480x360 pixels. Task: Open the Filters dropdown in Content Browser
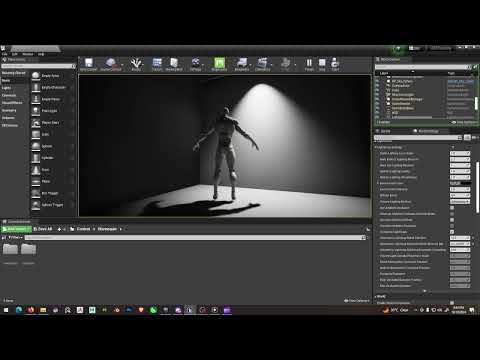pos(15,237)
